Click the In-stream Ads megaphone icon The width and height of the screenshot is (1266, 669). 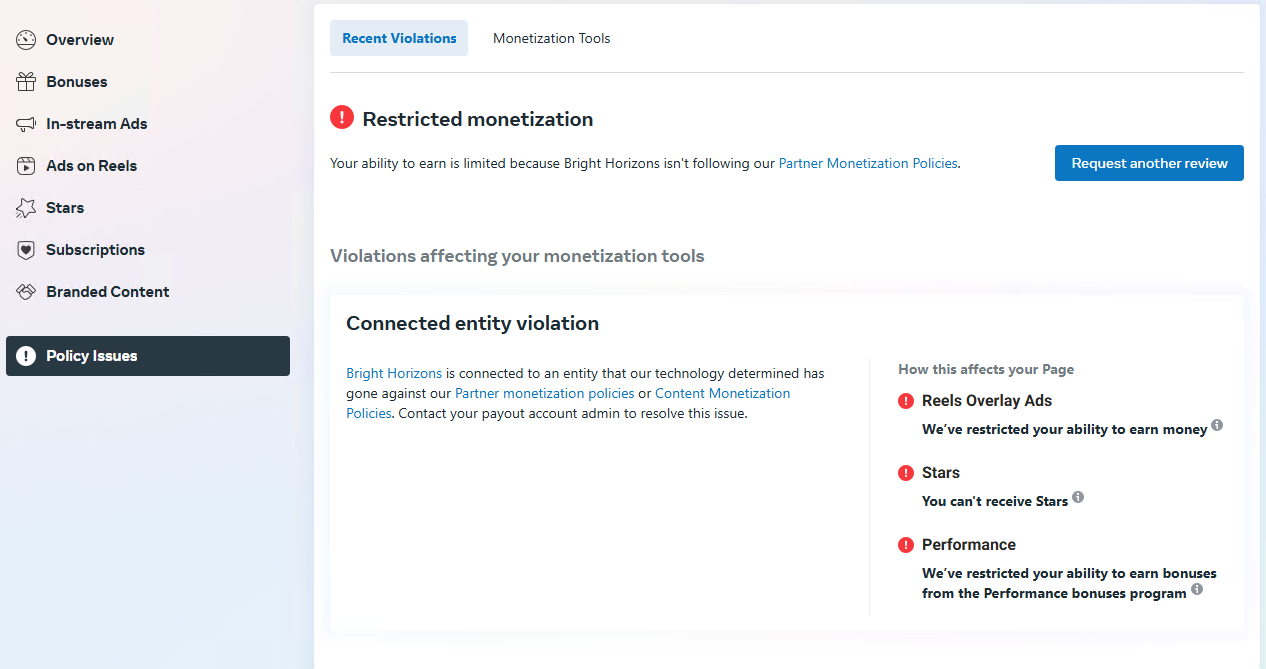26,124
